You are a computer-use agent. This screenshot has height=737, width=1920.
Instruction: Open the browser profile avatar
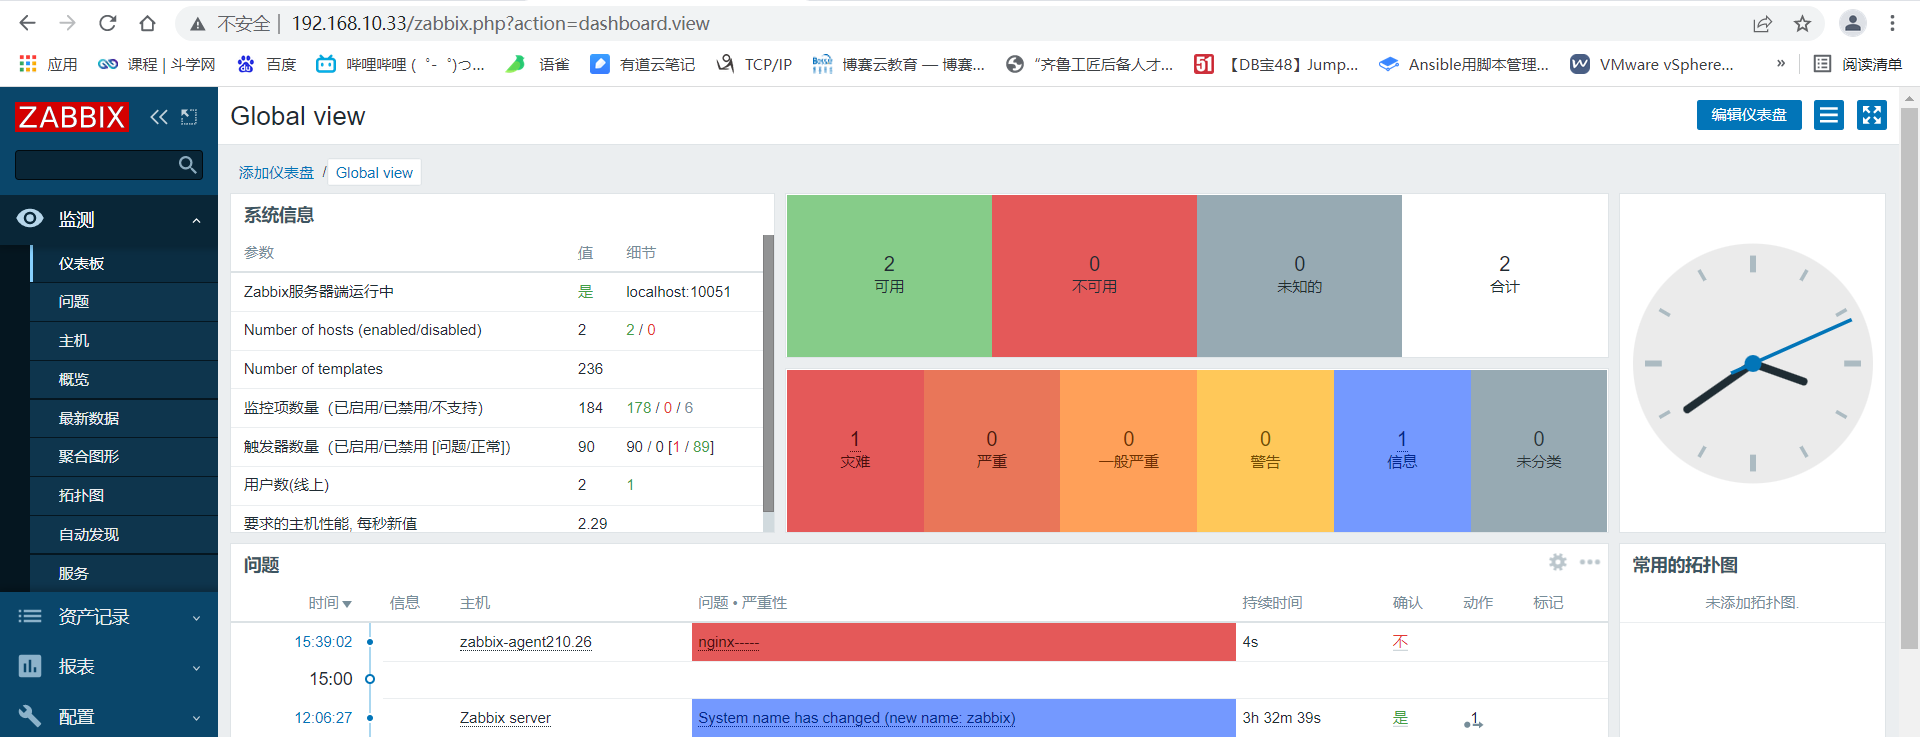click(x=1853, y=23)
